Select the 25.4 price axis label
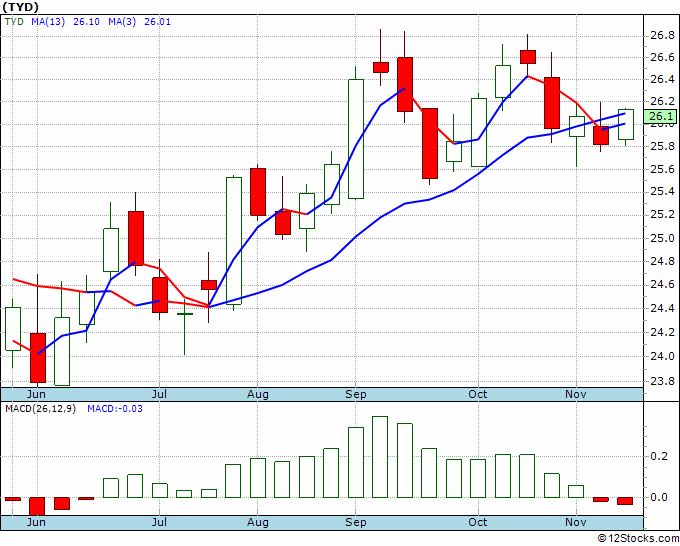 pos(662,192)
